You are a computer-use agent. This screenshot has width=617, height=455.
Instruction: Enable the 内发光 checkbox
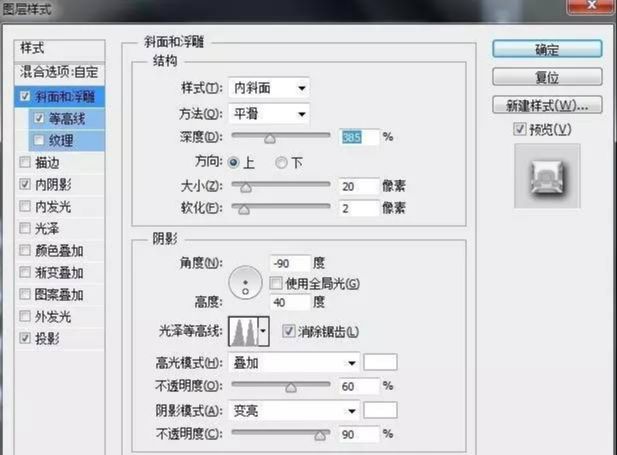[25, 206]
